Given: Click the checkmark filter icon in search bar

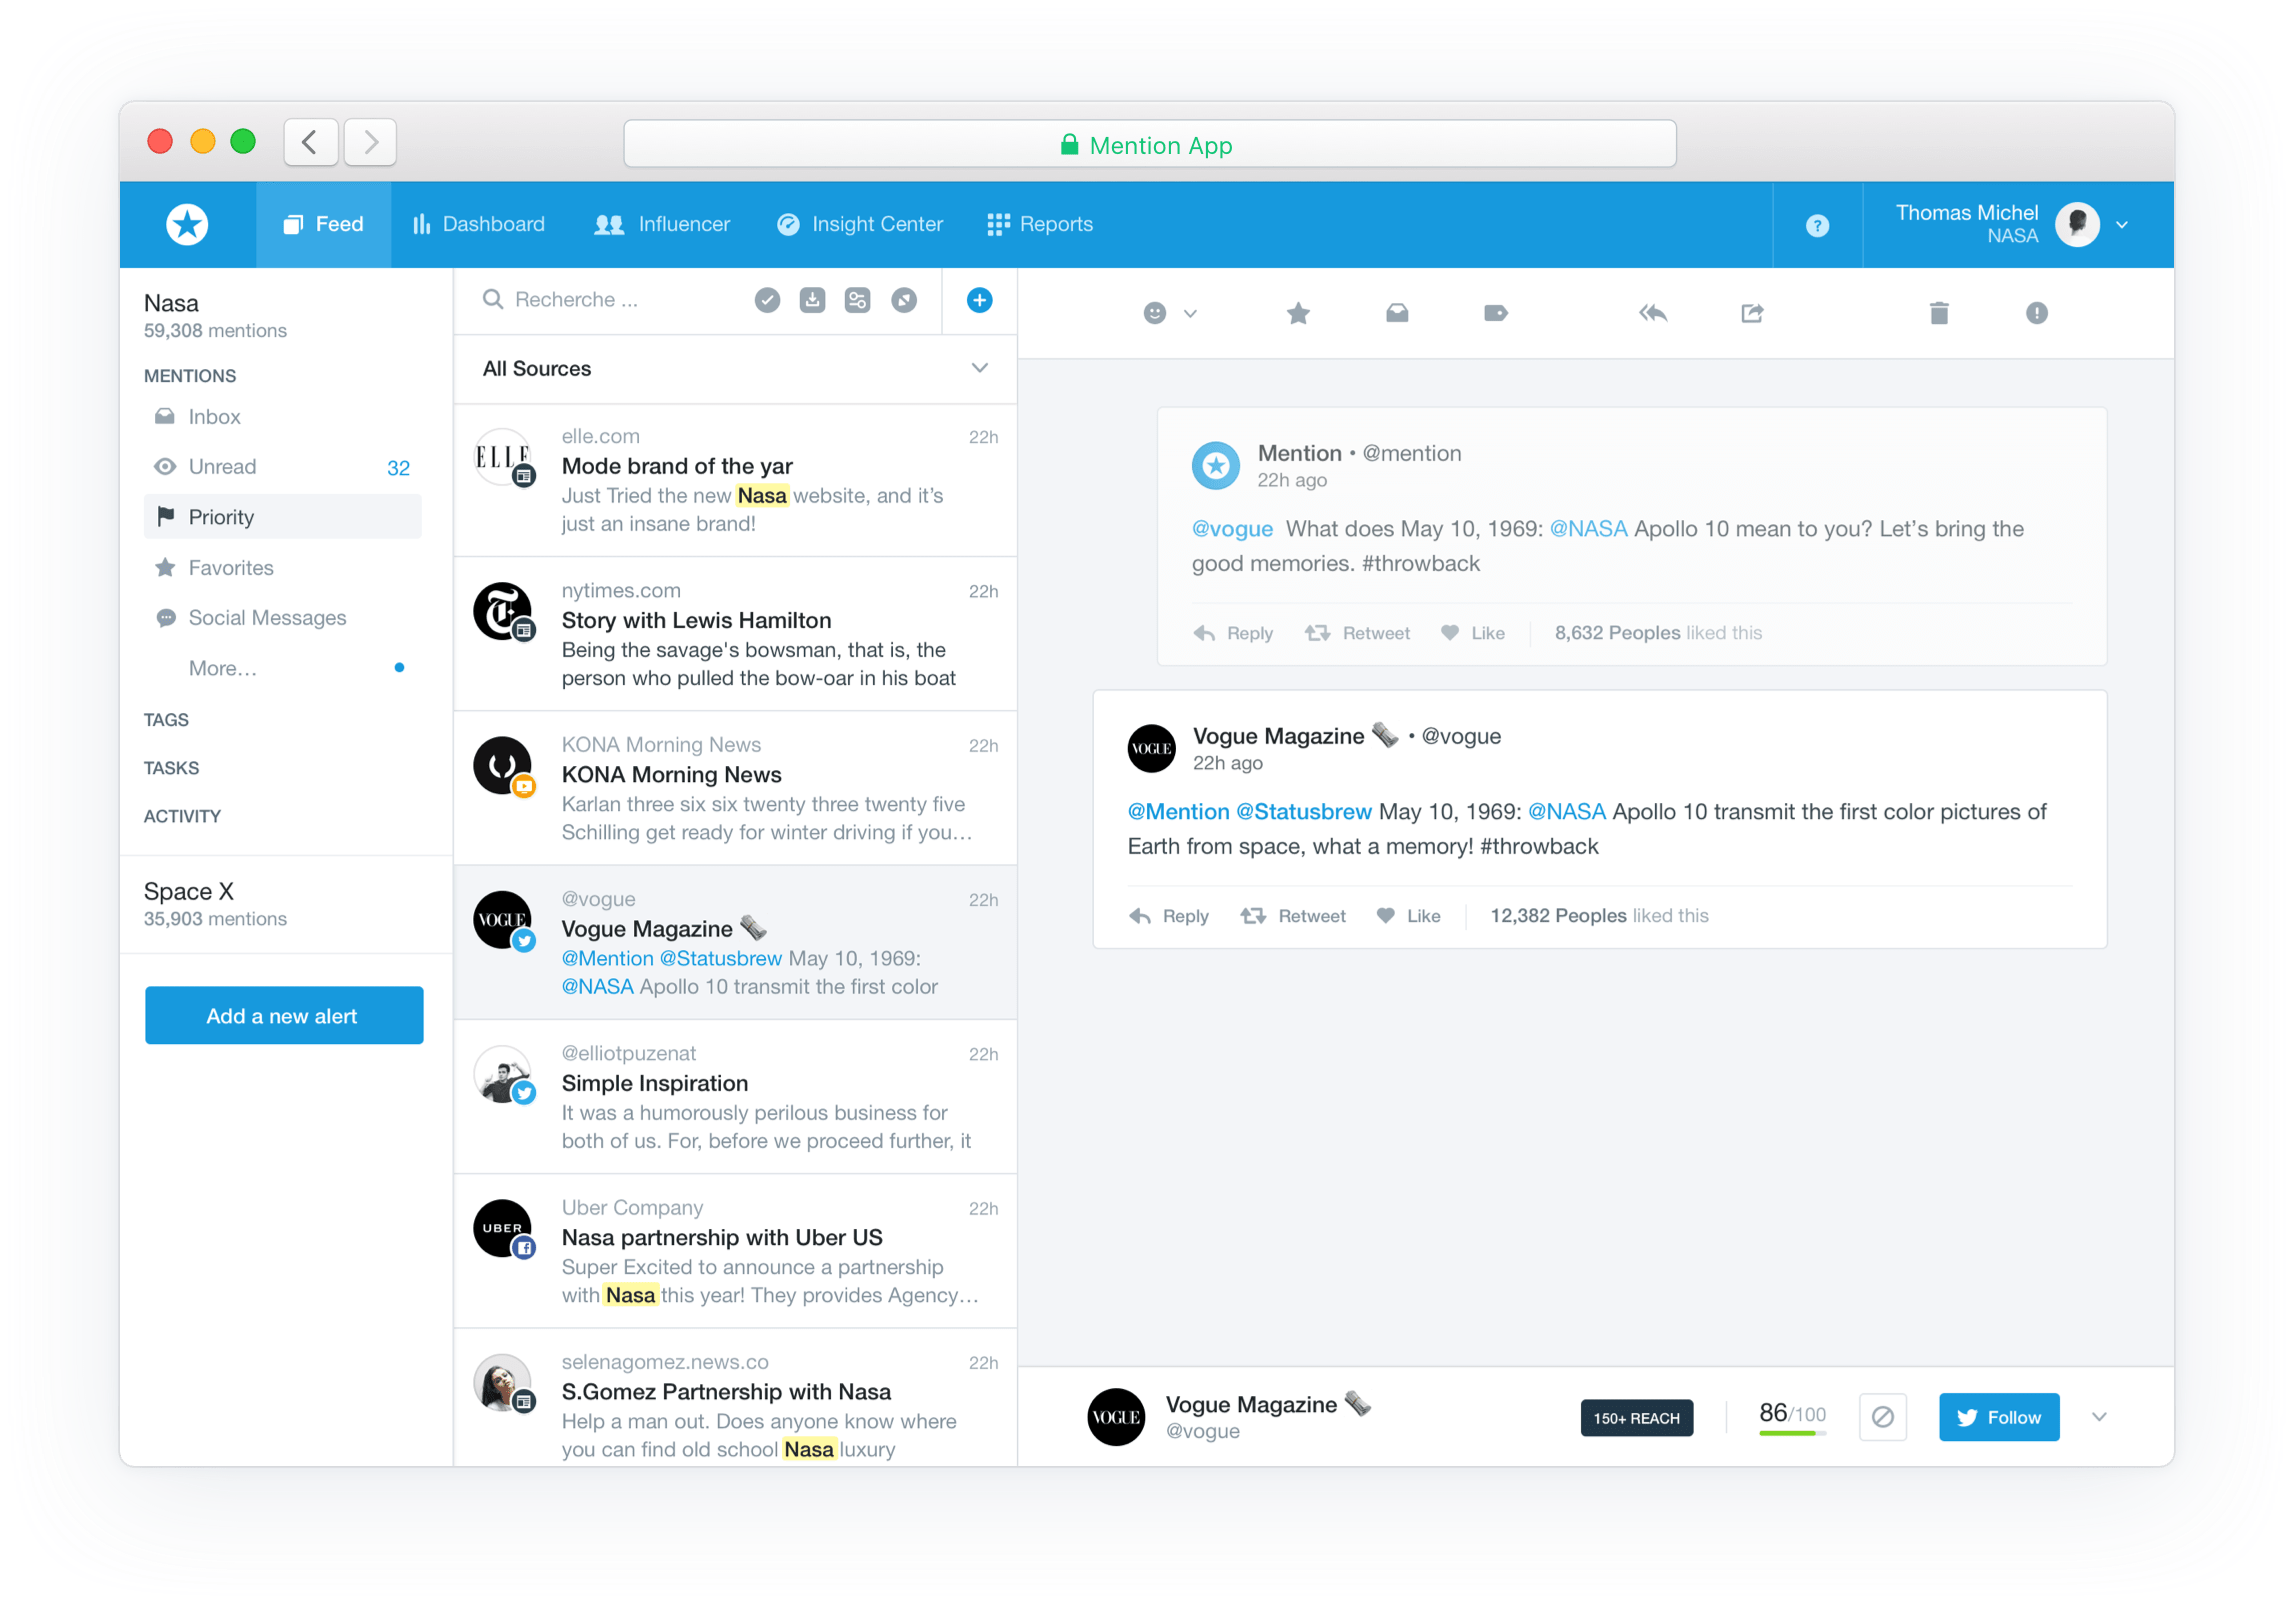Looking at the screenshot, I should [766, 300].
